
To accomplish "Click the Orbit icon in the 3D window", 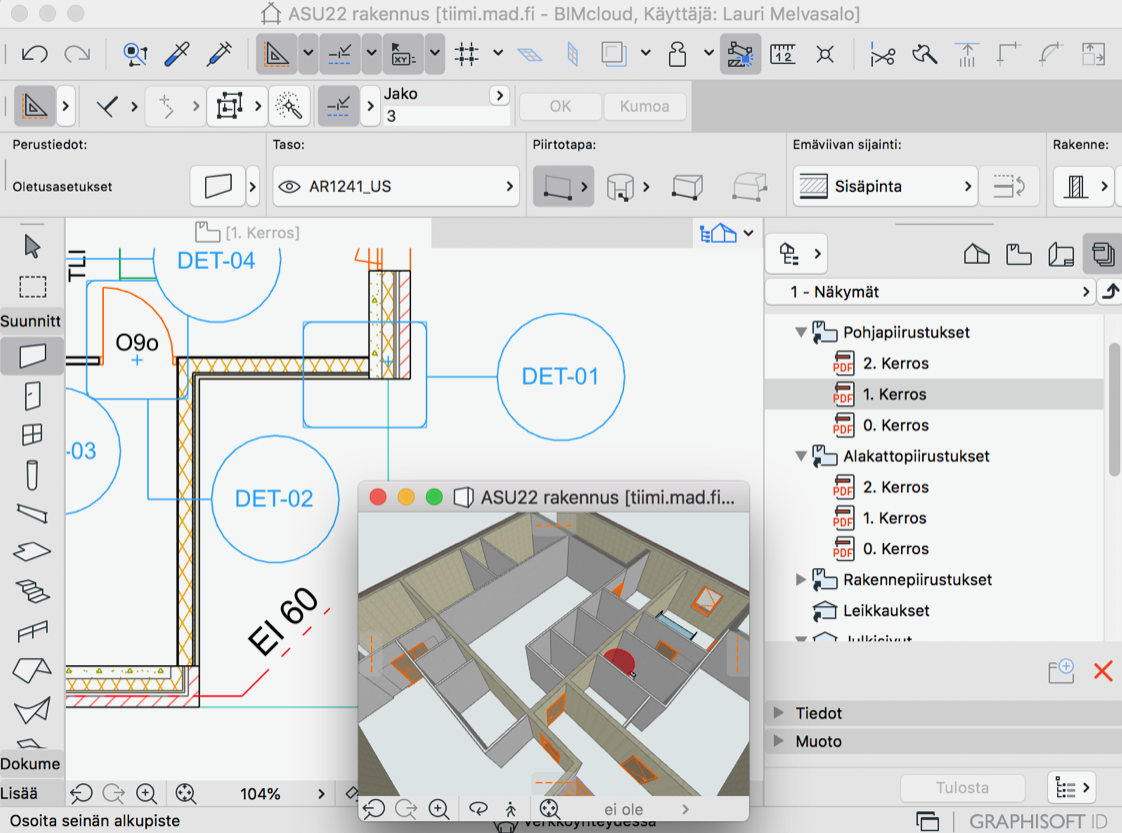I will (x=478, y=809).
